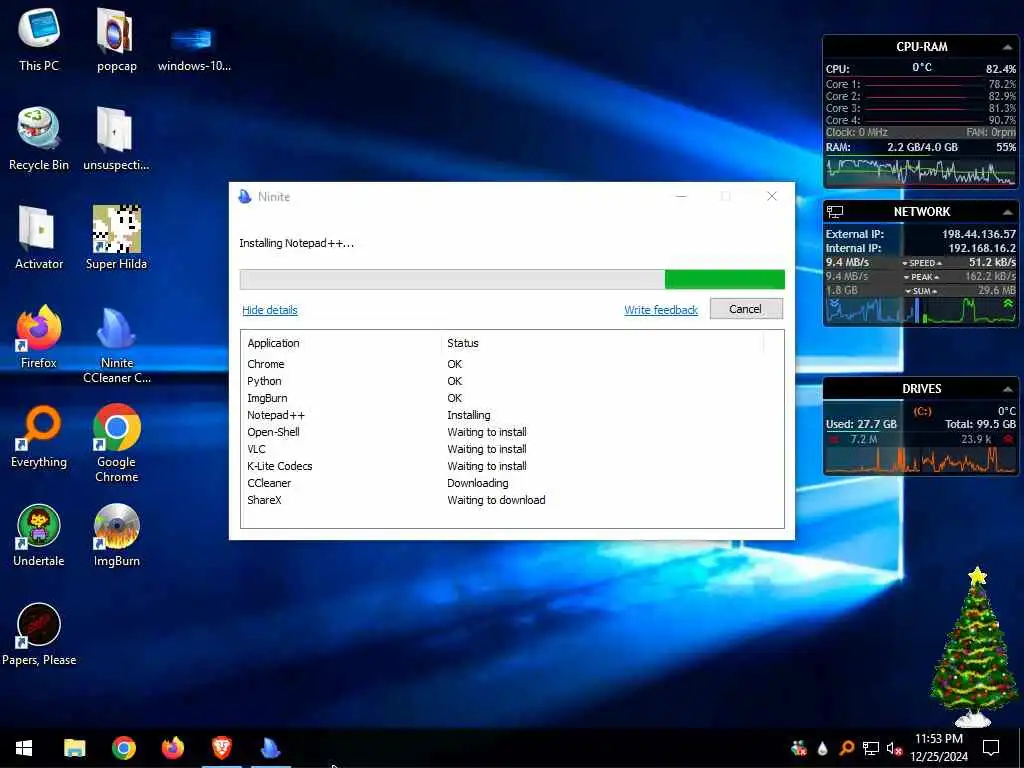
Task: Click the RAM usage graph in CPU-RAM gadget
Action: (921, 172)
